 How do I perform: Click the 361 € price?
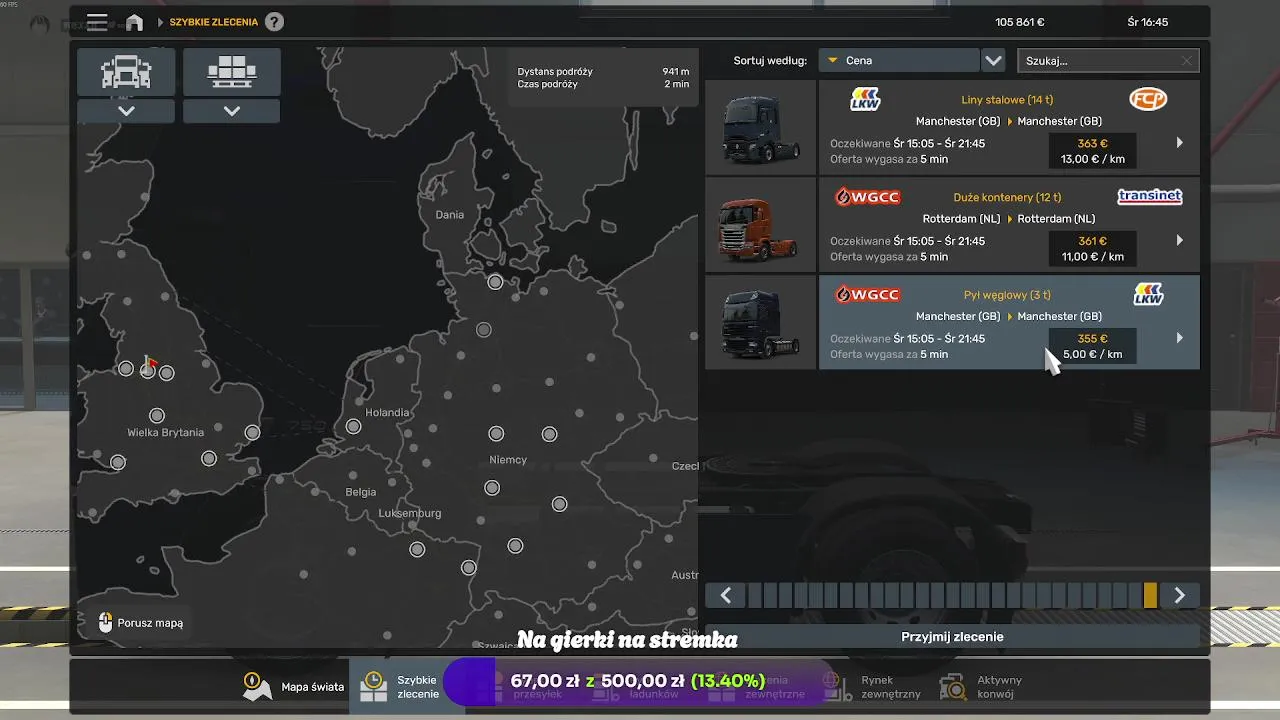(x=1092, y=241)
